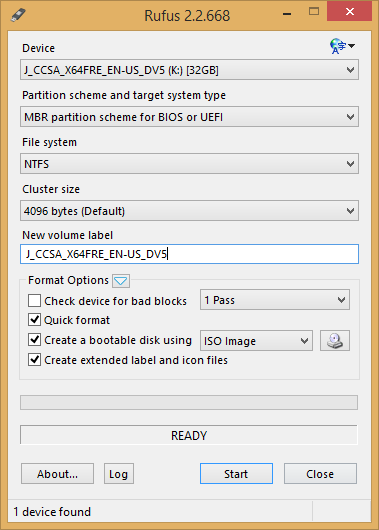
Task: Open the Device dropdown
Action: (189, 70)
